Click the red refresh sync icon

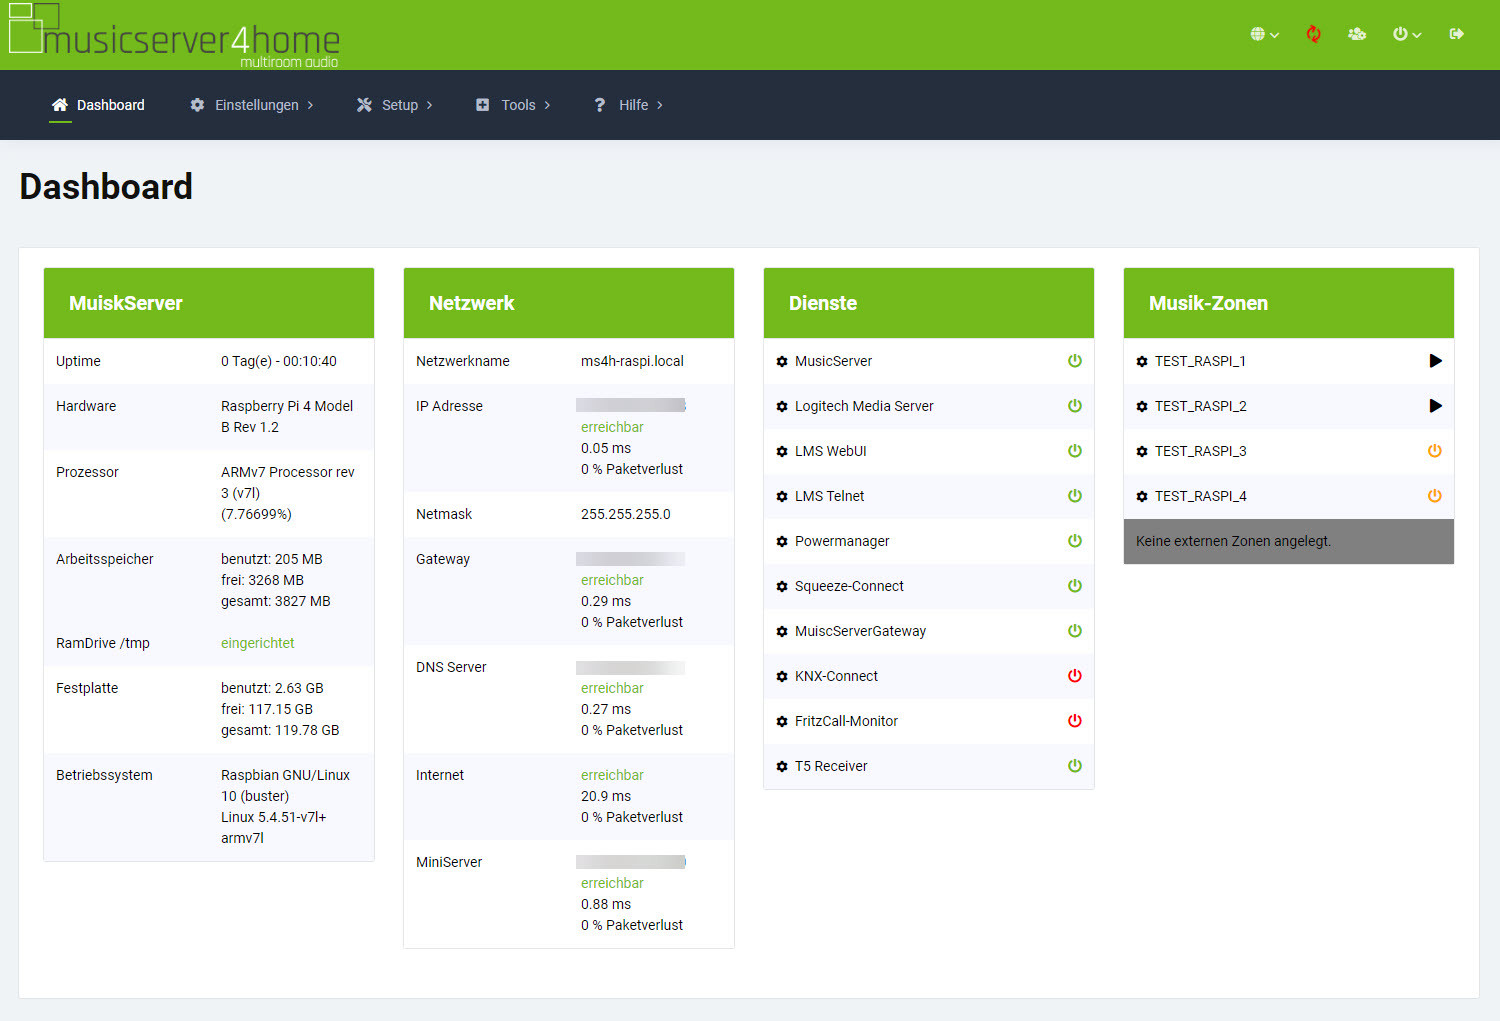point(1313,34)
